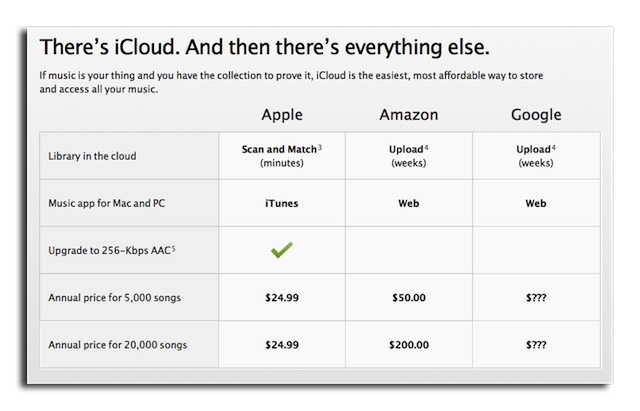640x411 pixels.
Task: Click Amazon's $200.00 price cell
Action: pos(408,345)
